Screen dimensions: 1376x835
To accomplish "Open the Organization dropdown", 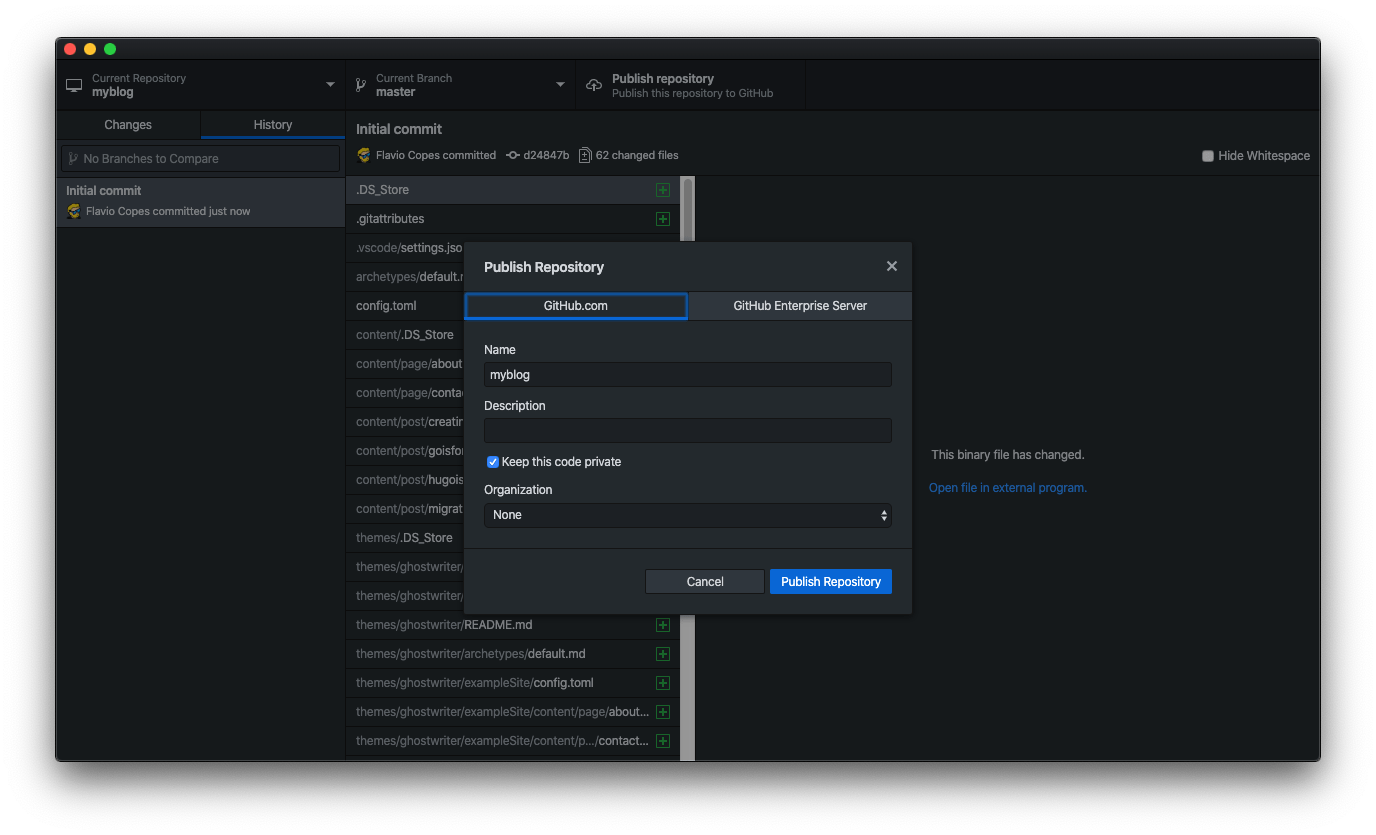I will [687, 515].
